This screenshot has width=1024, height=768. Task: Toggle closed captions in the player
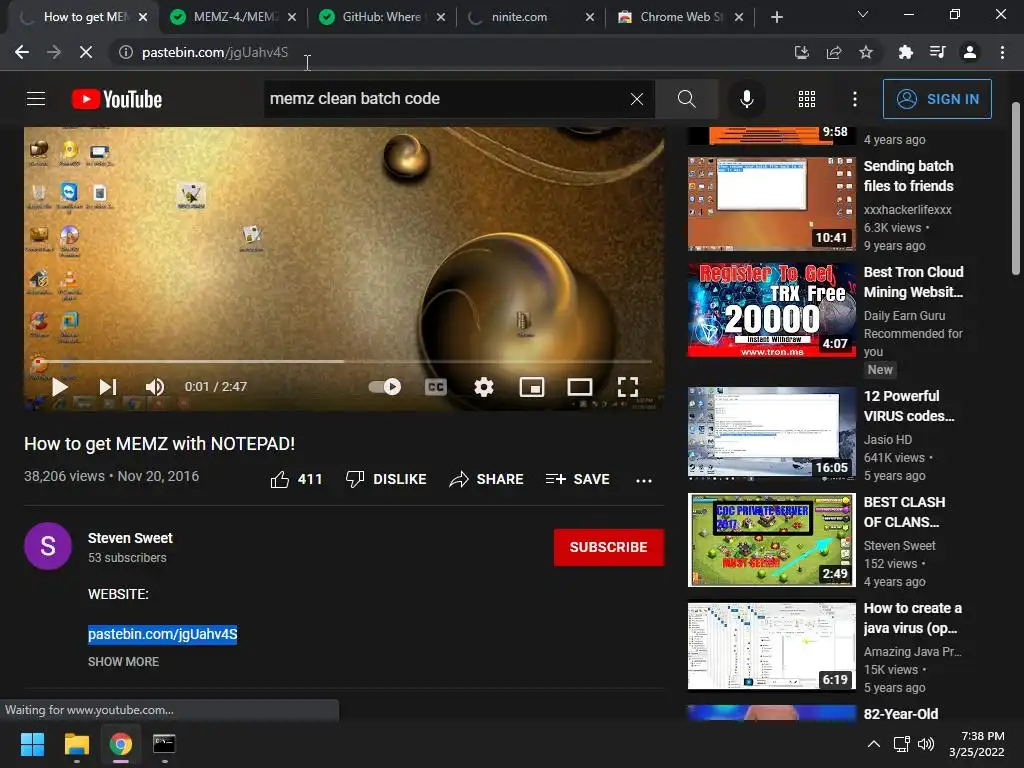pos(436,387)
